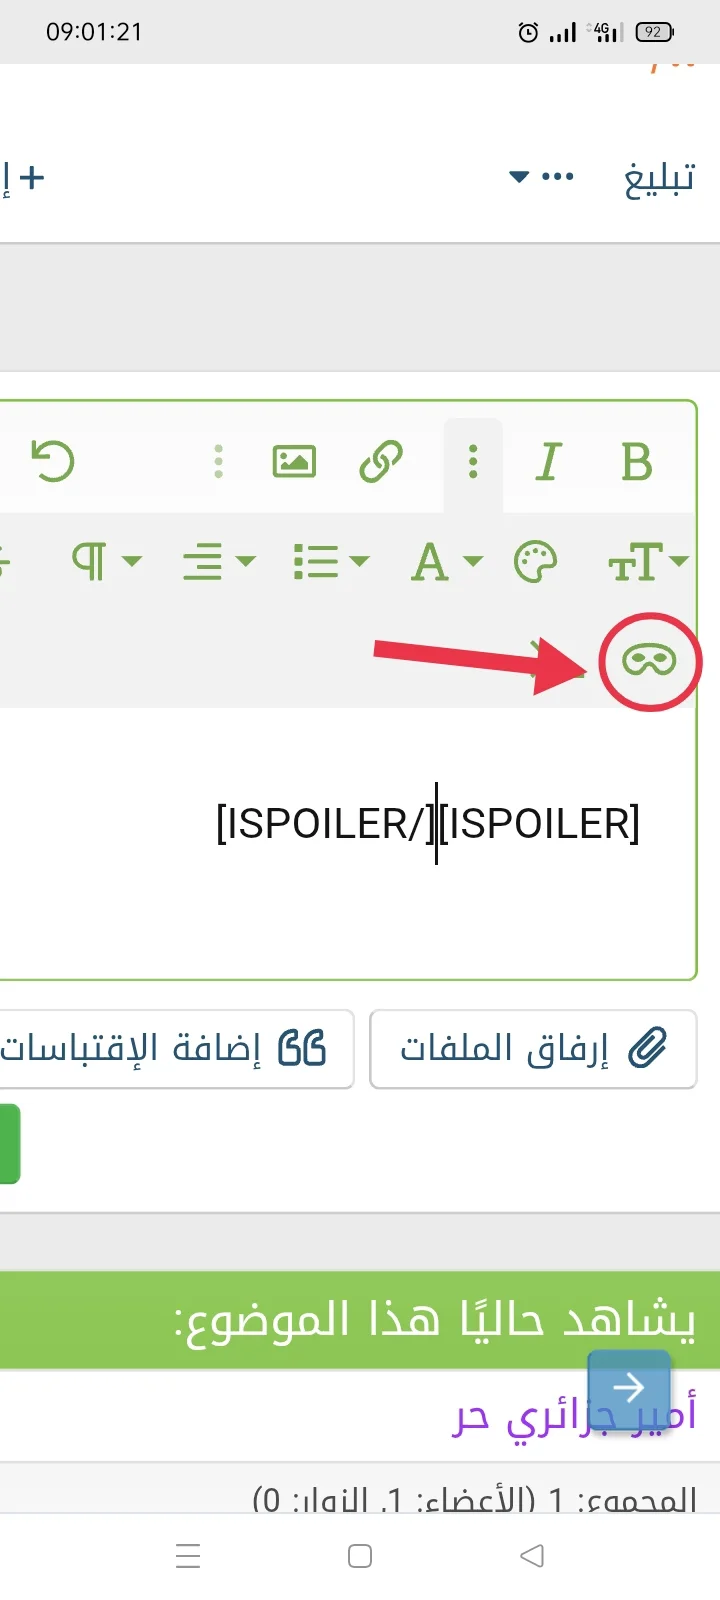
Task: Click the insert link chain icon
Action: click(381, 462)
